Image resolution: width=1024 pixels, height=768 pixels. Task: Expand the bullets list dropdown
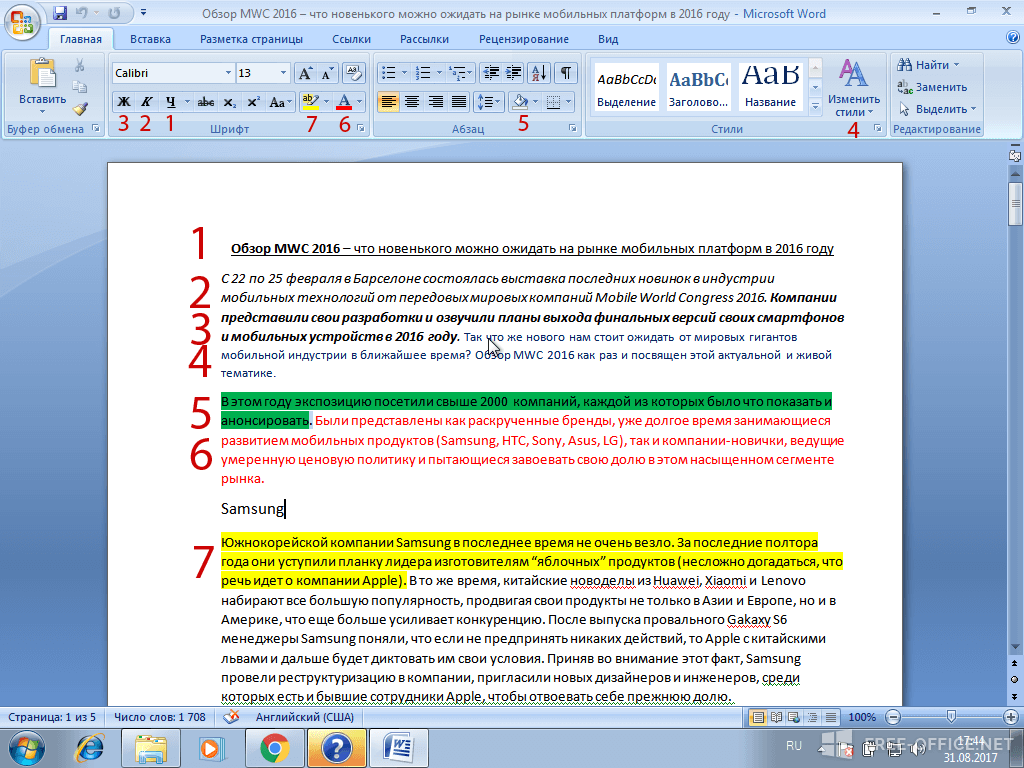(404, 73)
